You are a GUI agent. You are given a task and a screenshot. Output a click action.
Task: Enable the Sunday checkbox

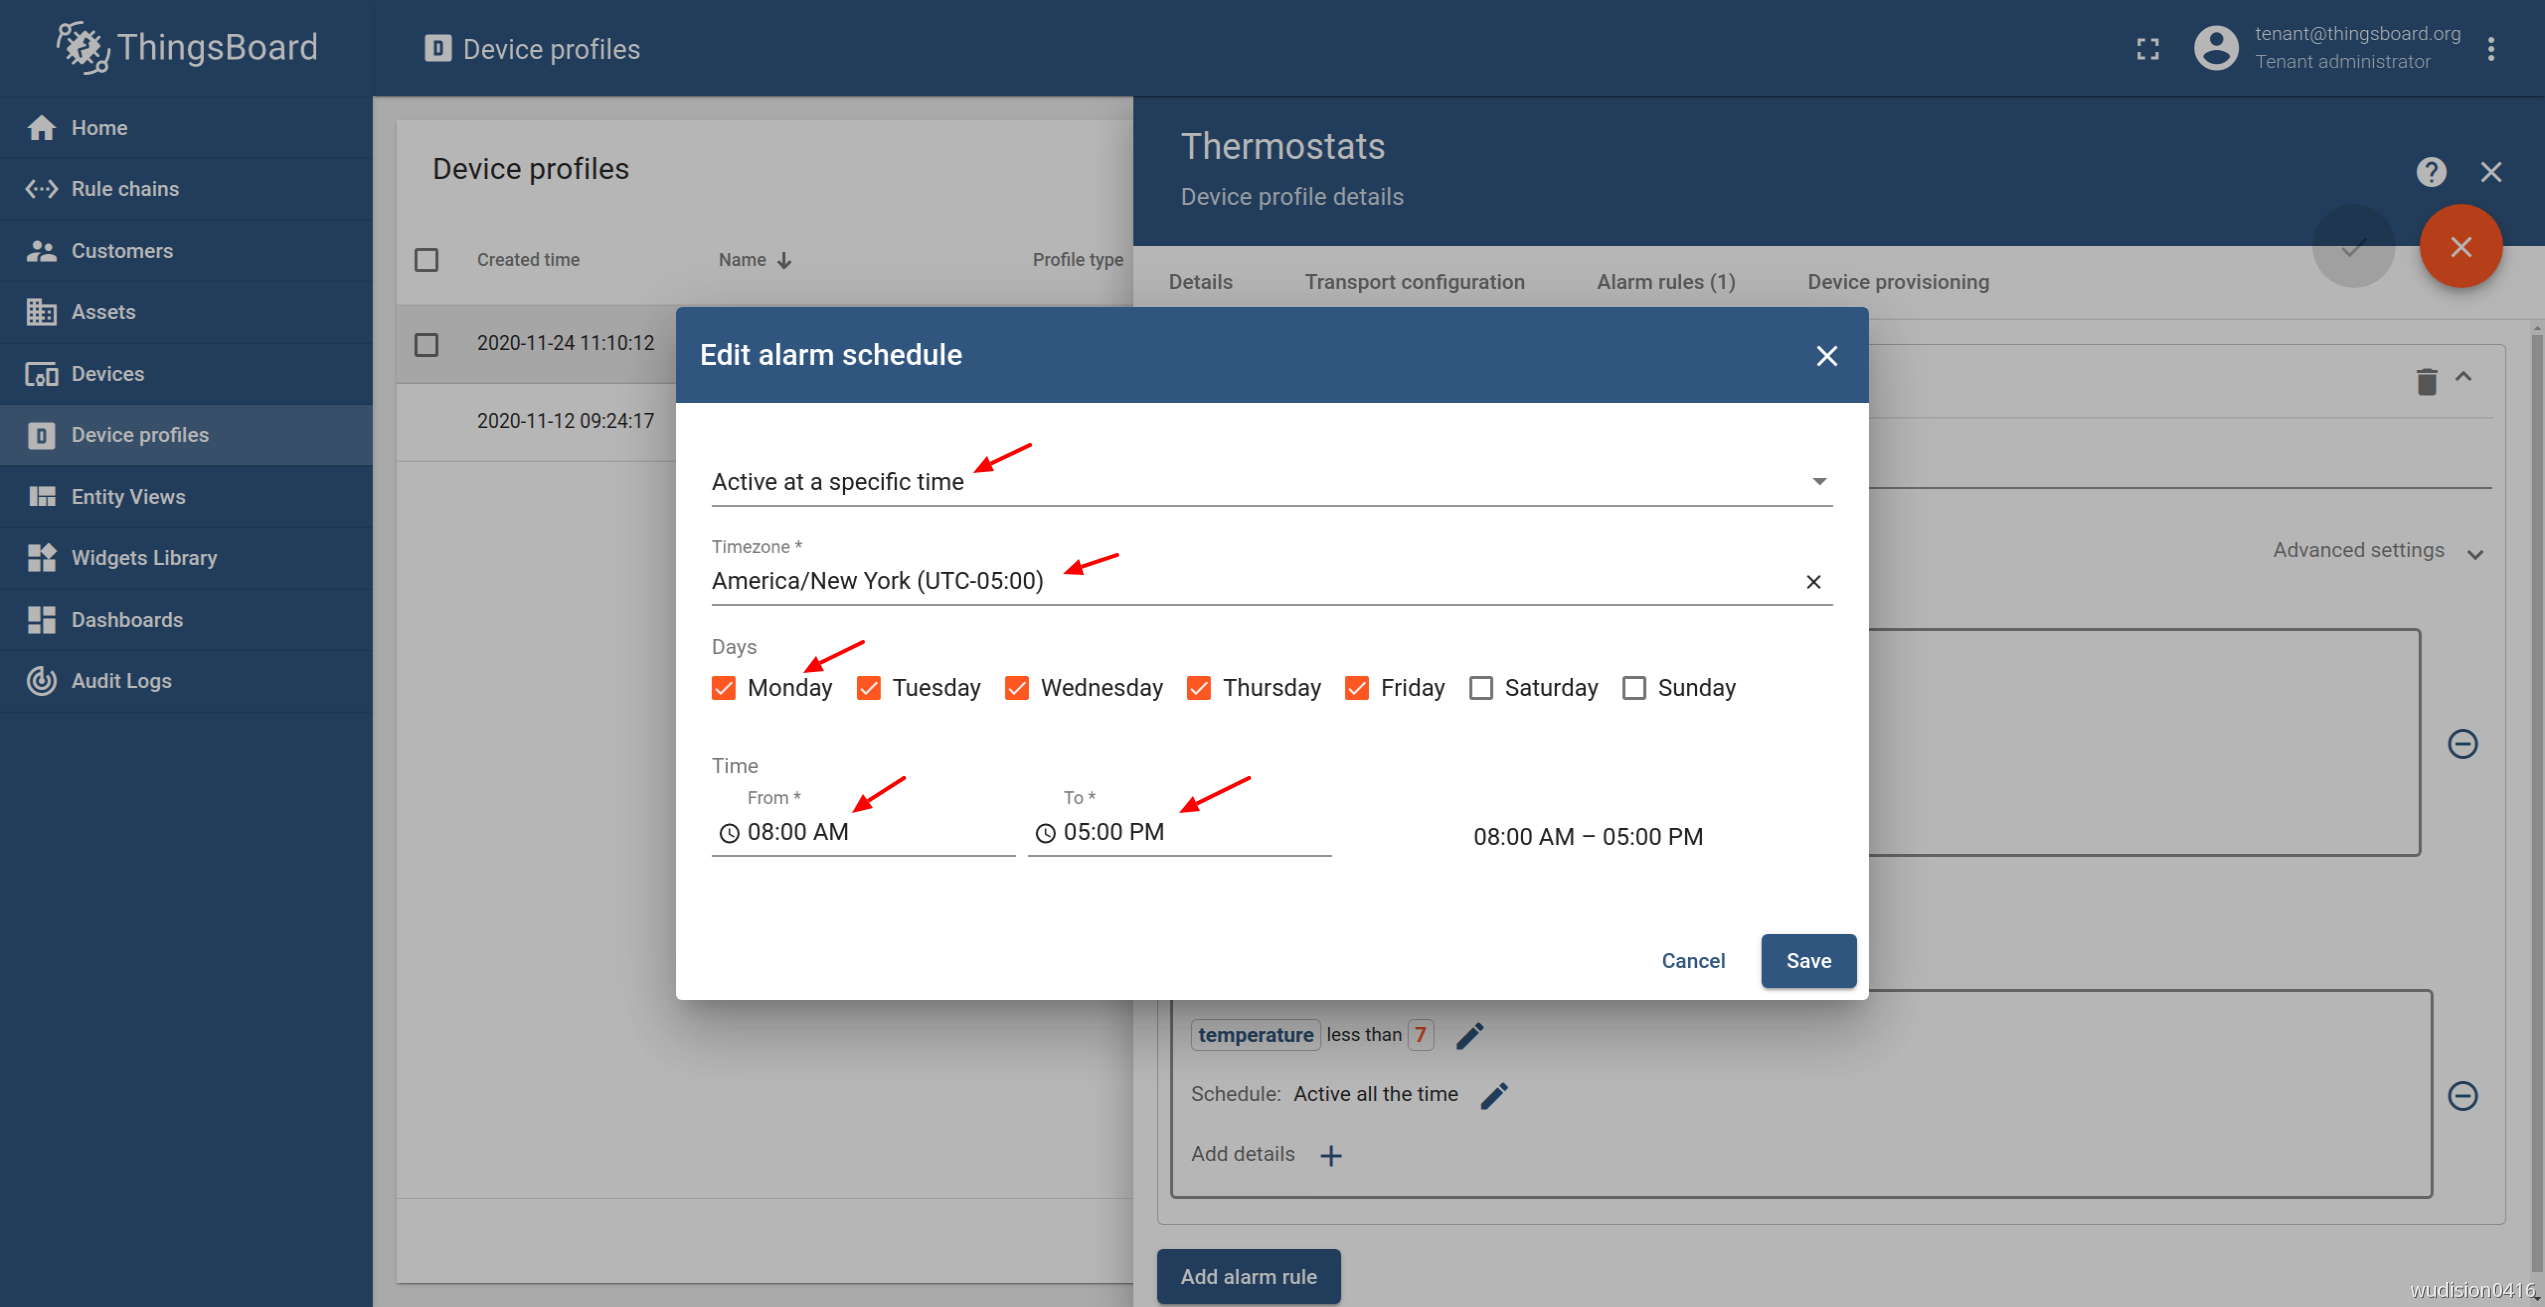coord(1633,688)
